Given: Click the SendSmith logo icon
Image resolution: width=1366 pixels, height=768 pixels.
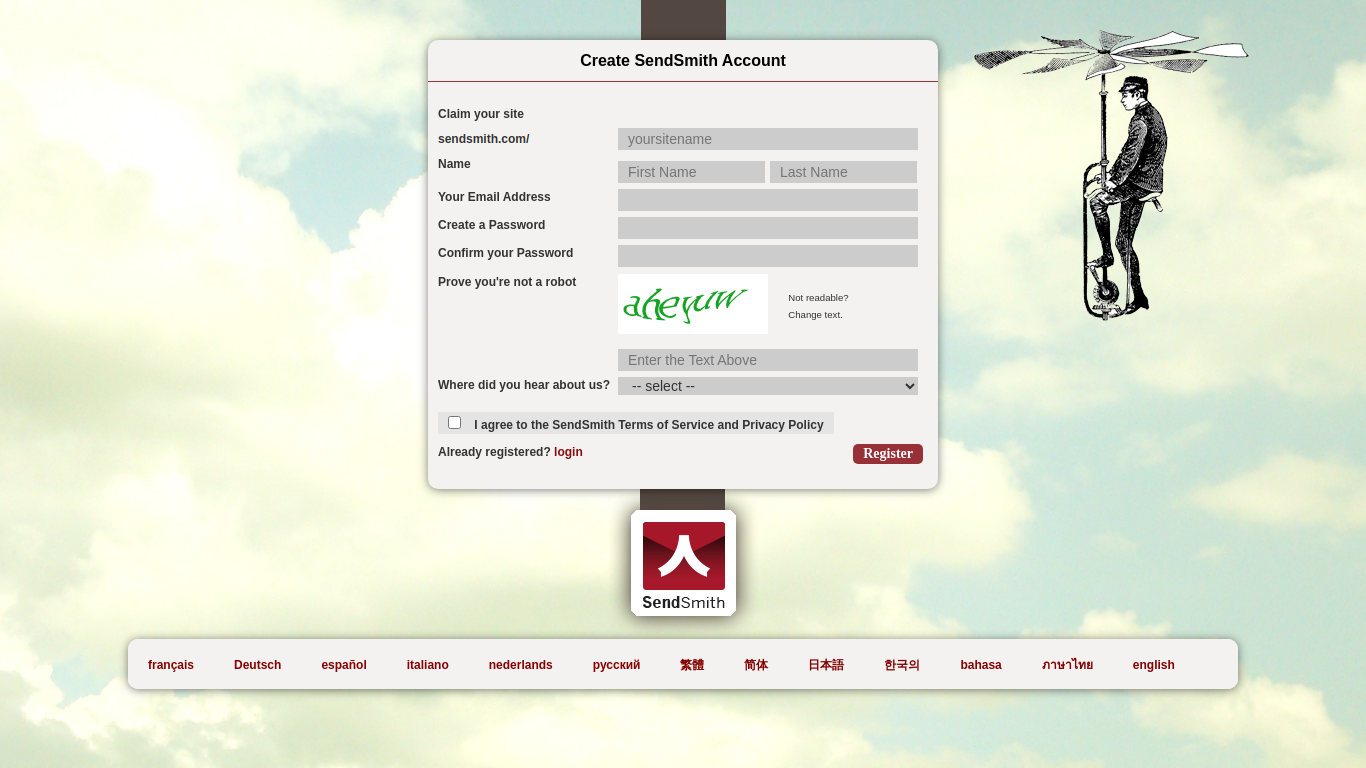Looking at the screenshot, I should coord(683,563).
